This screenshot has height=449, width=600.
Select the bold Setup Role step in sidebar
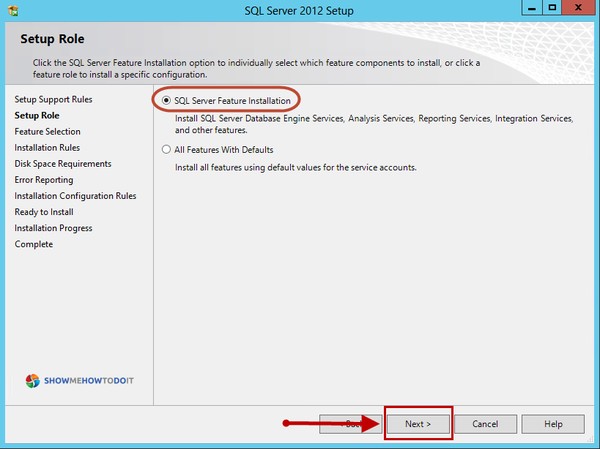(x=37, y=115)
